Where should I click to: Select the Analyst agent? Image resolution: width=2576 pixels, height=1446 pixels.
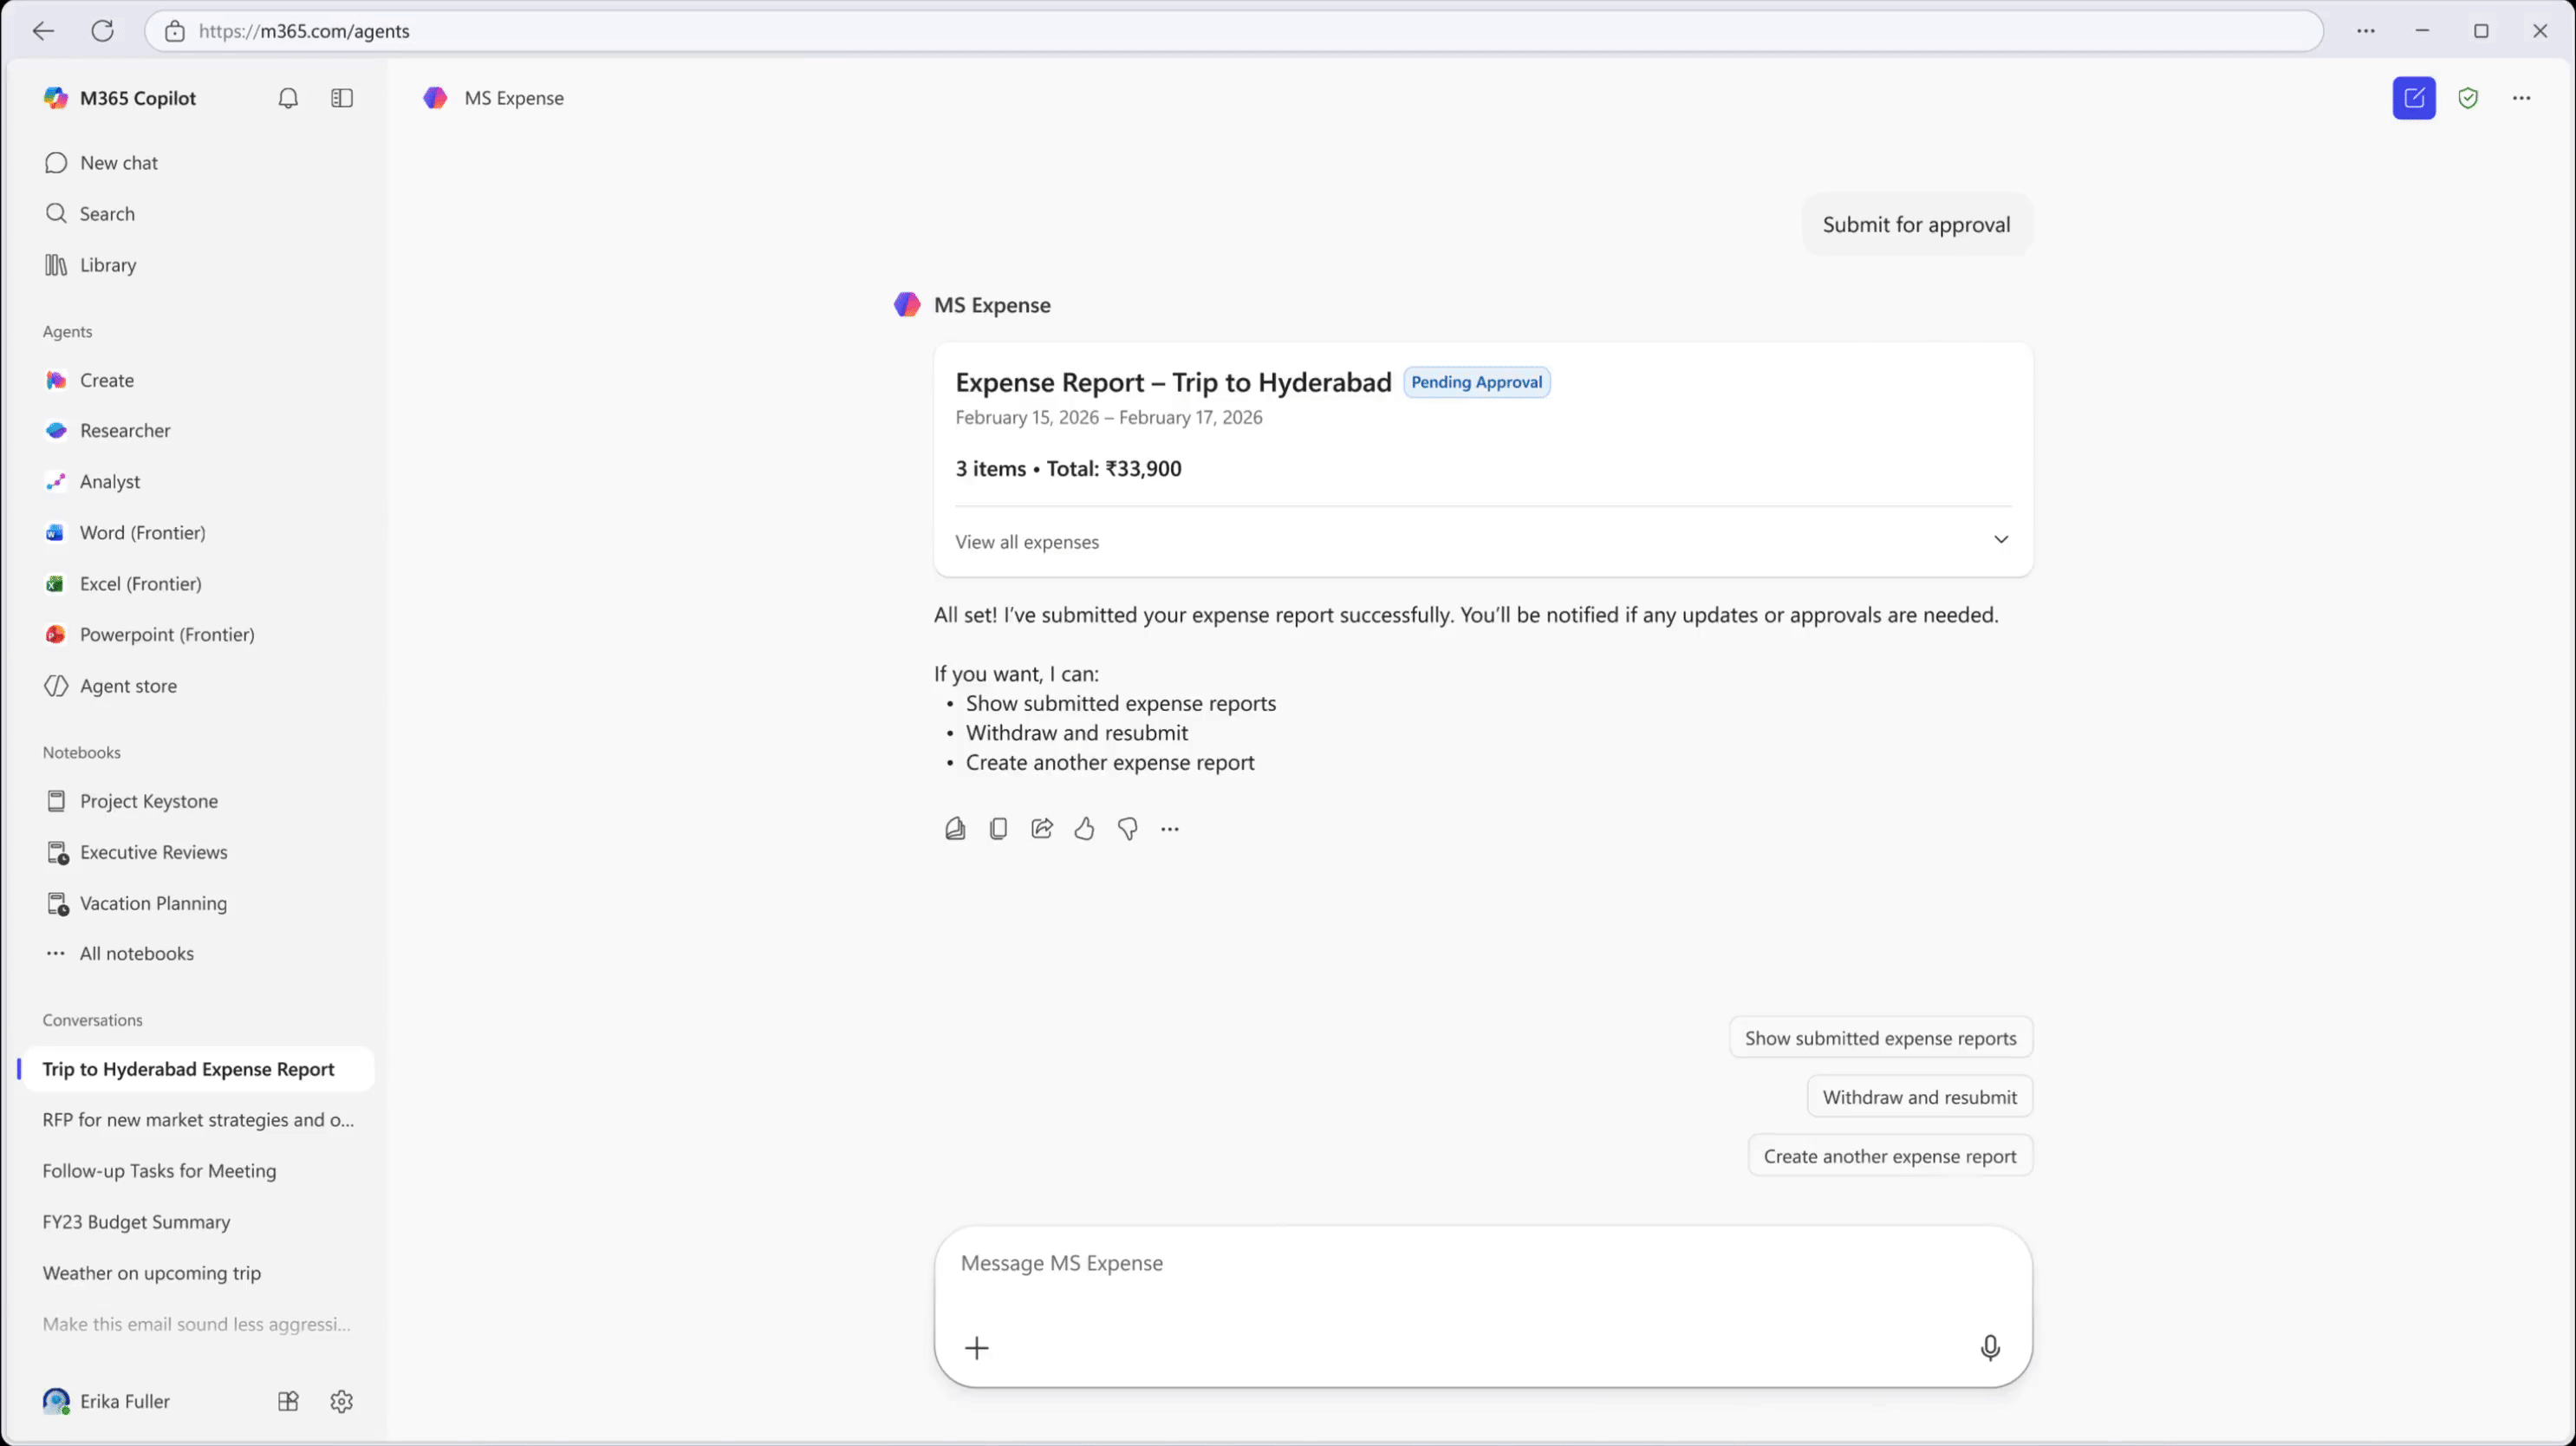coord(111,481)
